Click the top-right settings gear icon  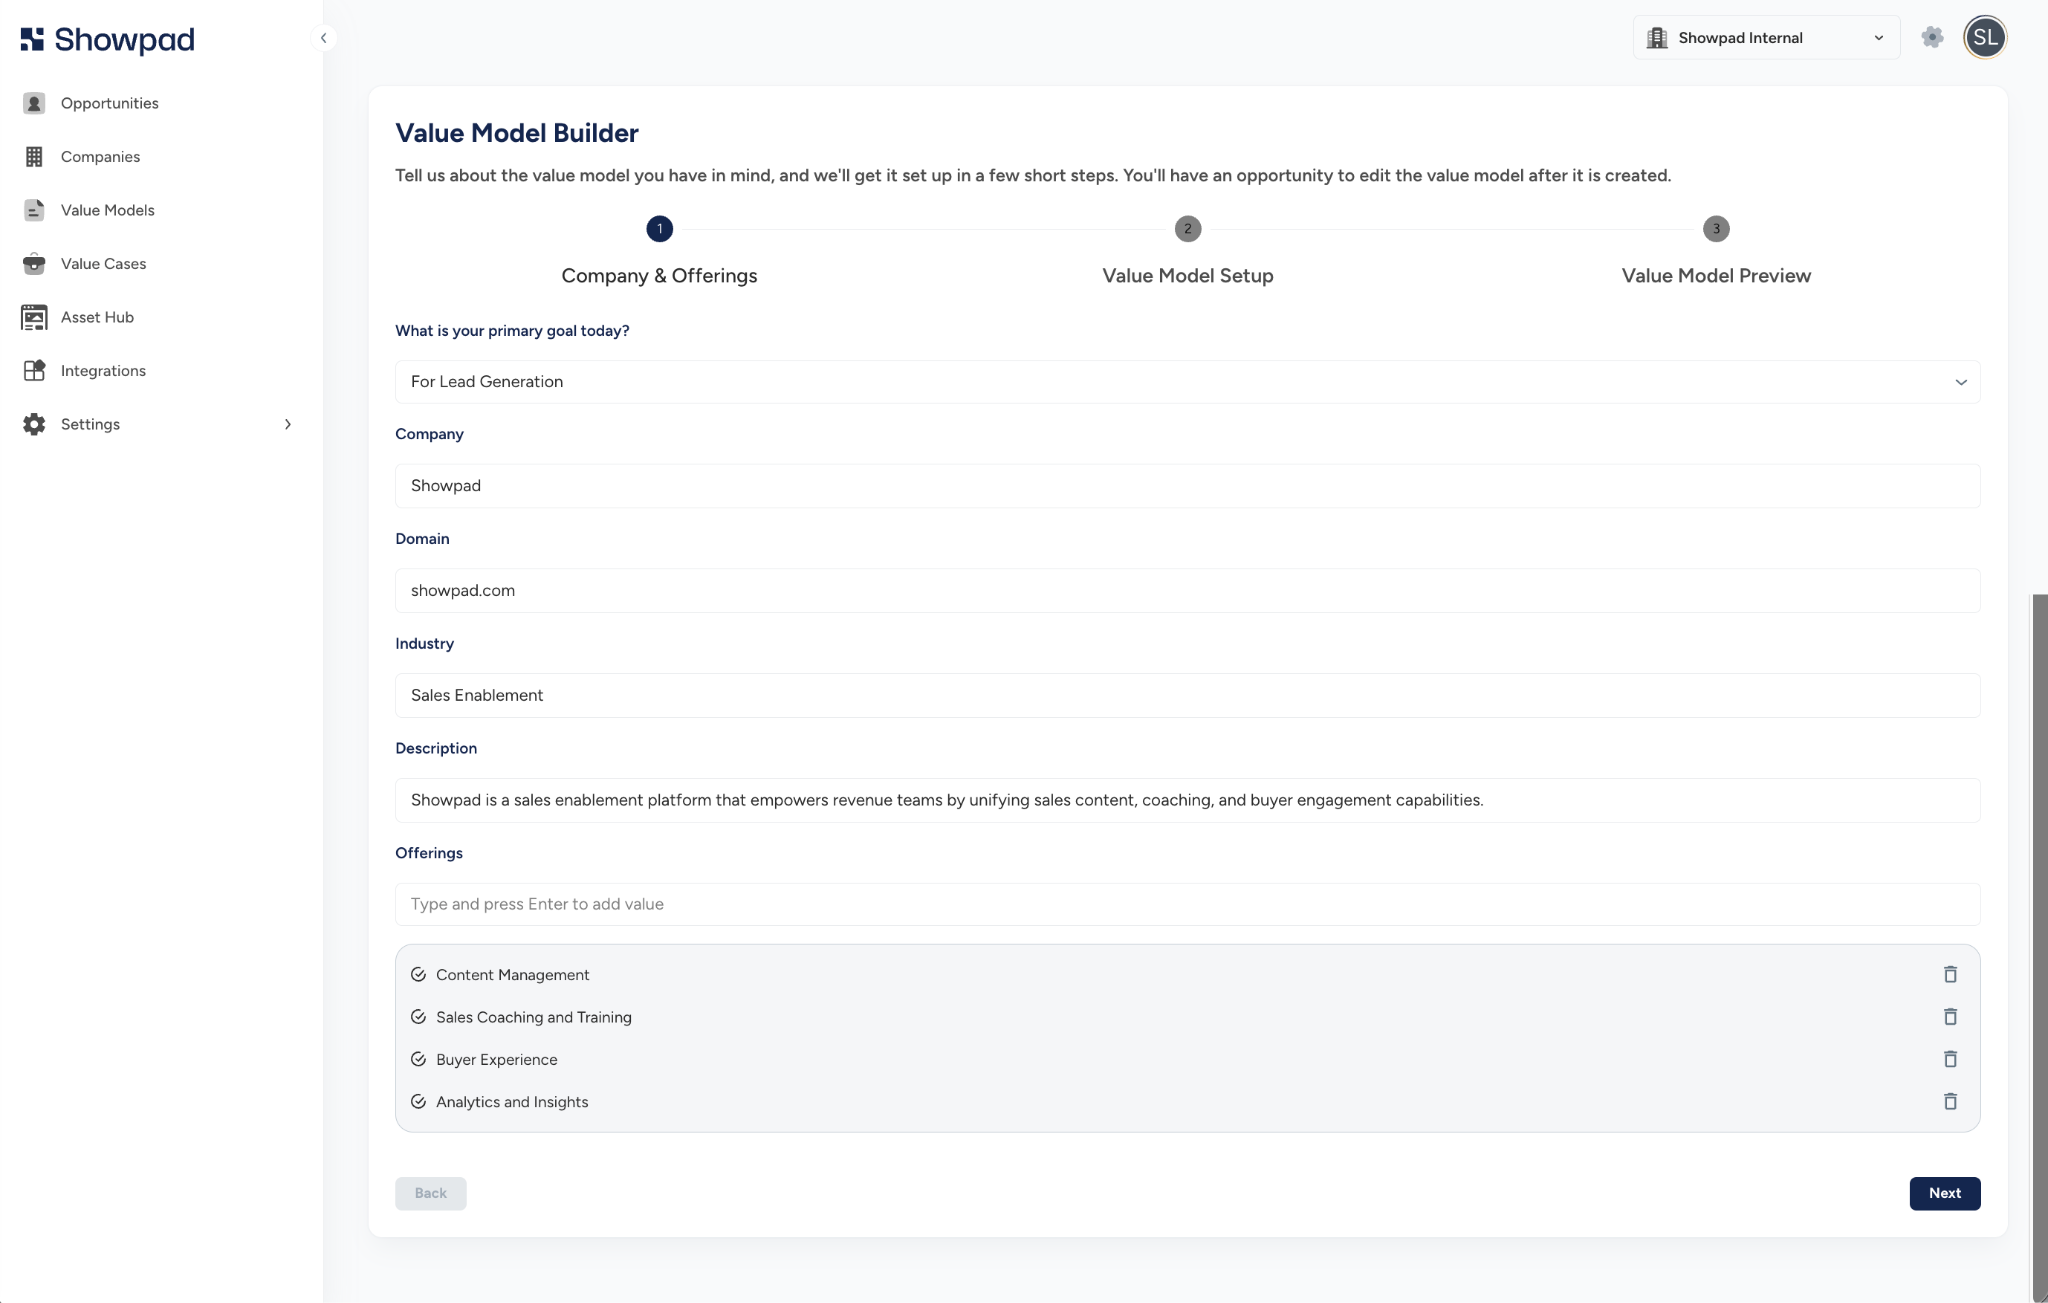pyautogui.click(x=1932, y=38)
